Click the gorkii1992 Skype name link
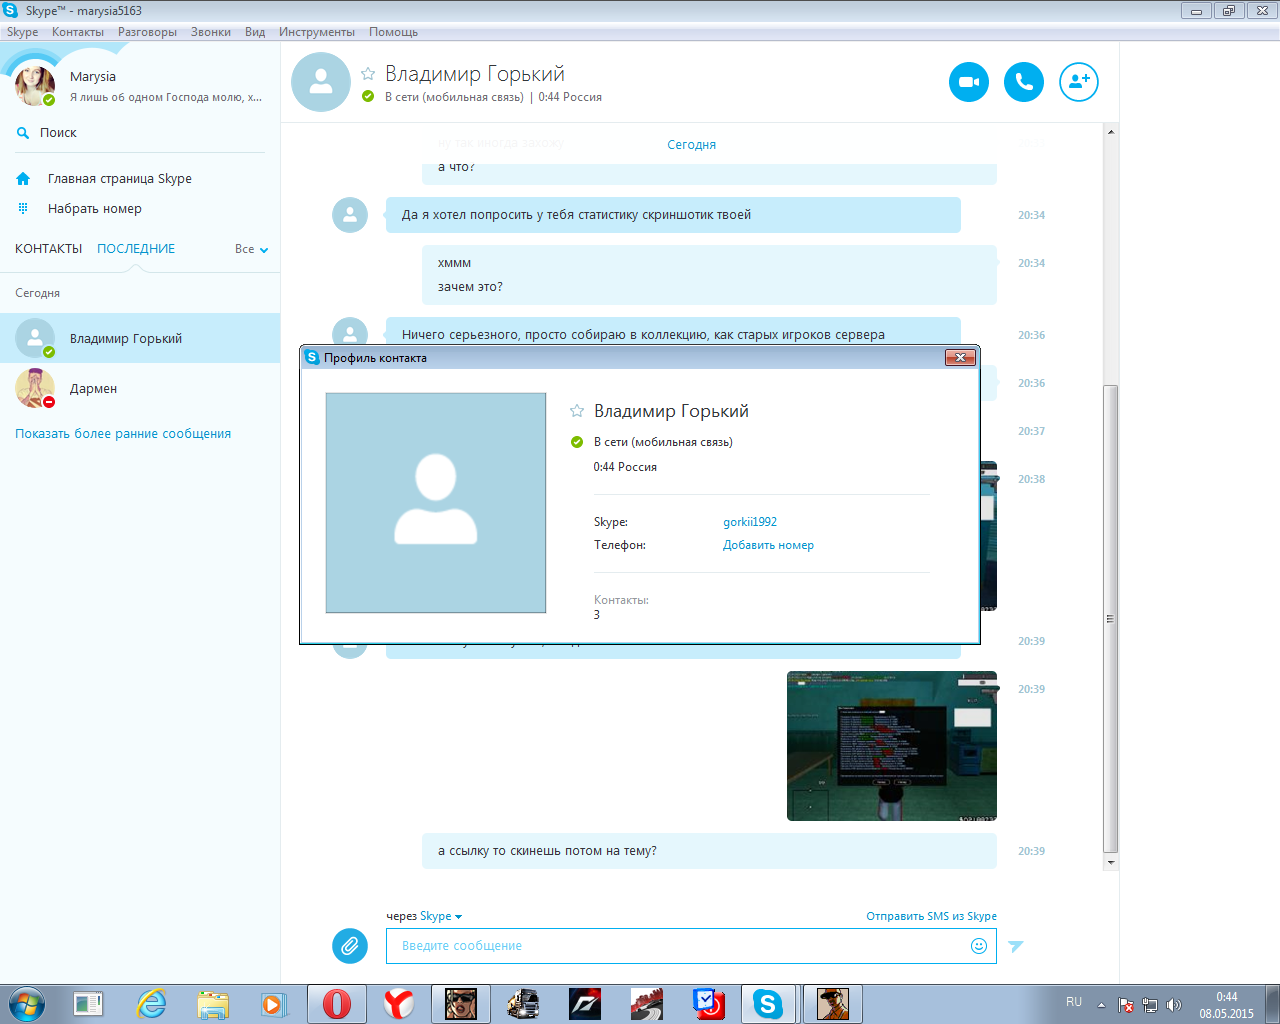 tap(750, 522)
